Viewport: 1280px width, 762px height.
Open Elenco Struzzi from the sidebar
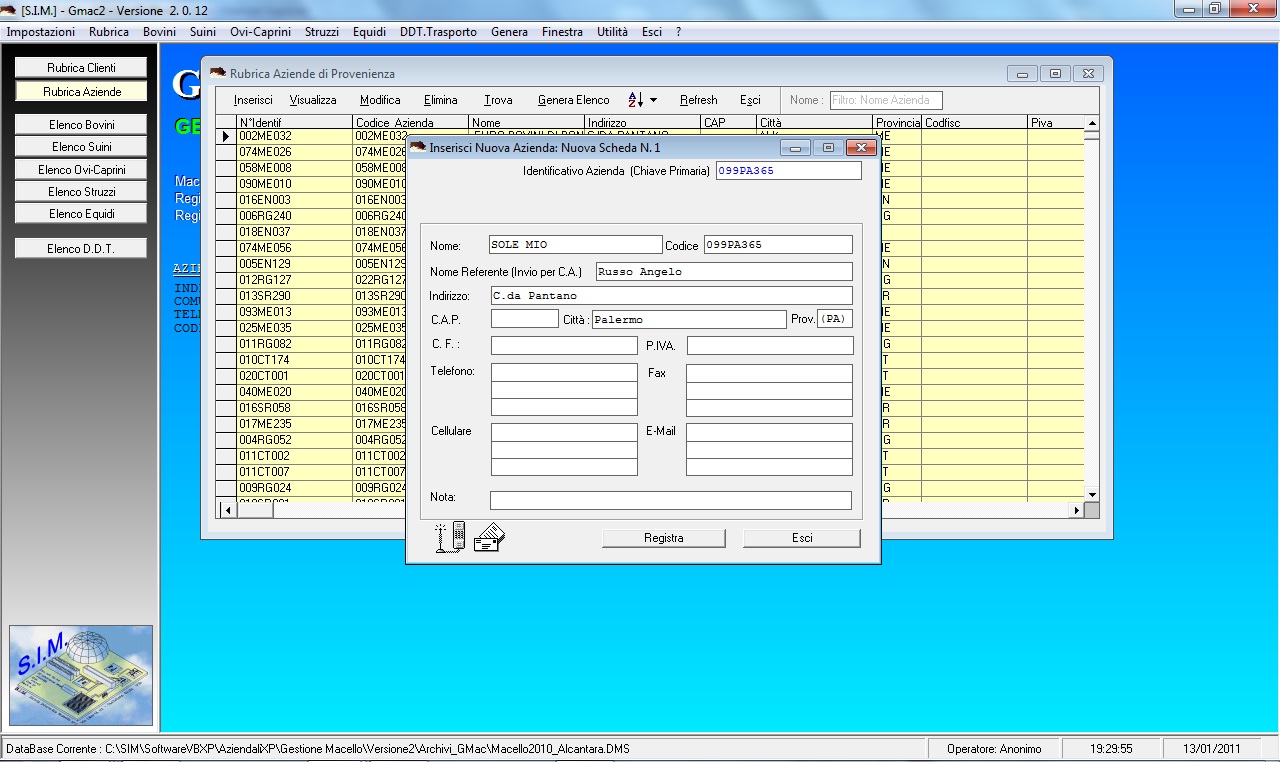[x=81, y=191]
